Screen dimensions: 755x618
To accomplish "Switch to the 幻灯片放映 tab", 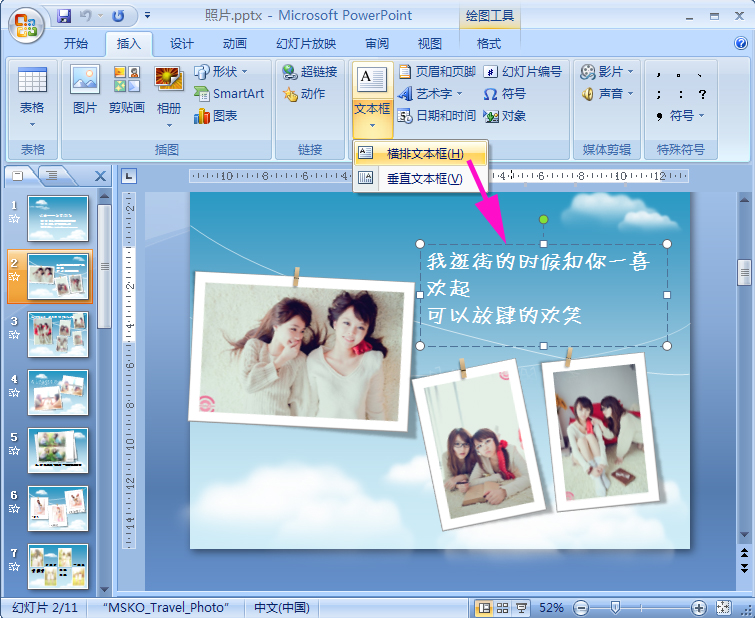I will click(x=306, y=44).
